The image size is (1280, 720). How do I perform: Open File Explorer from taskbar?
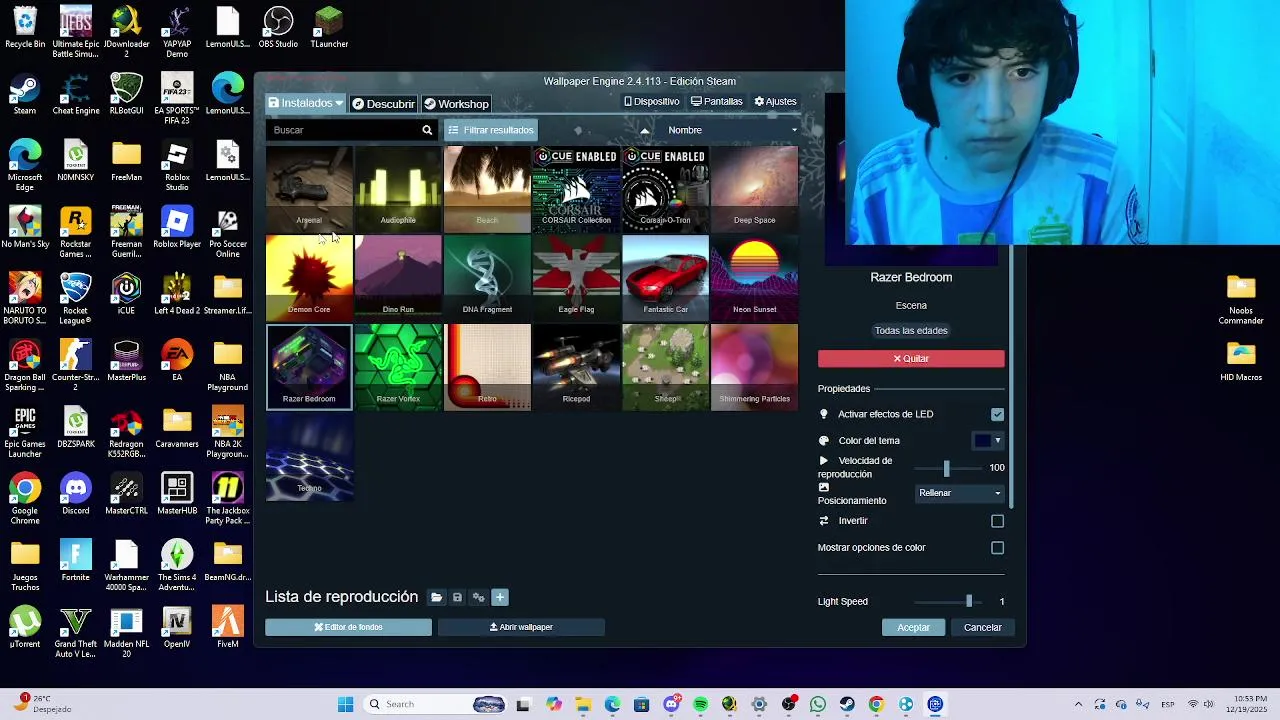[583, 704]
